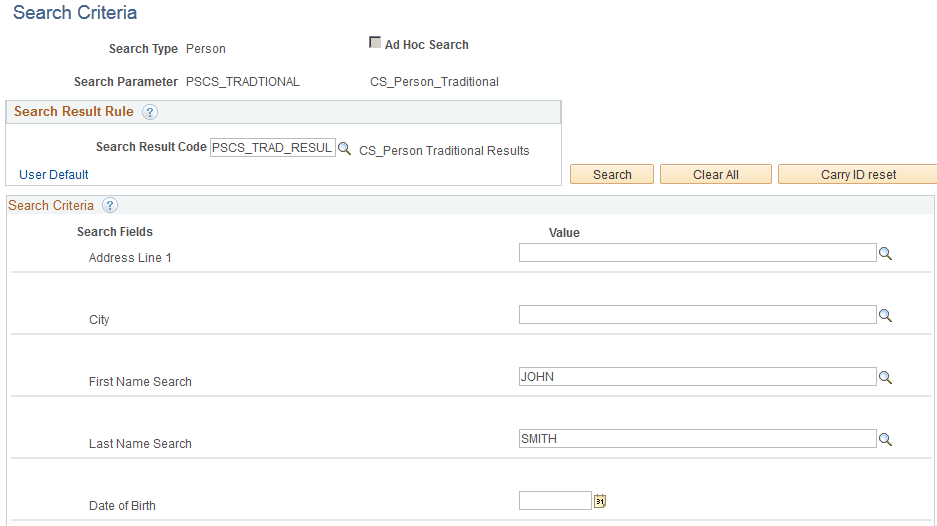Click the Date of Birth input field
The width and height of the screenshot is (937, 526).
(x=555, y=501)
